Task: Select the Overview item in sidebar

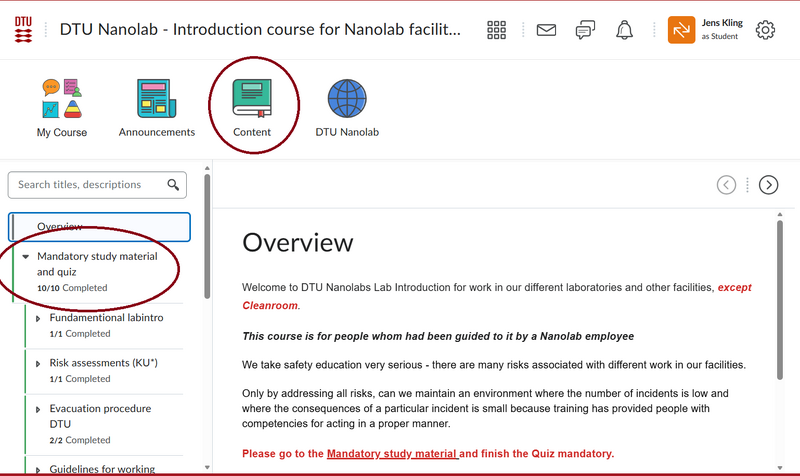Action: tap(99, 227)
